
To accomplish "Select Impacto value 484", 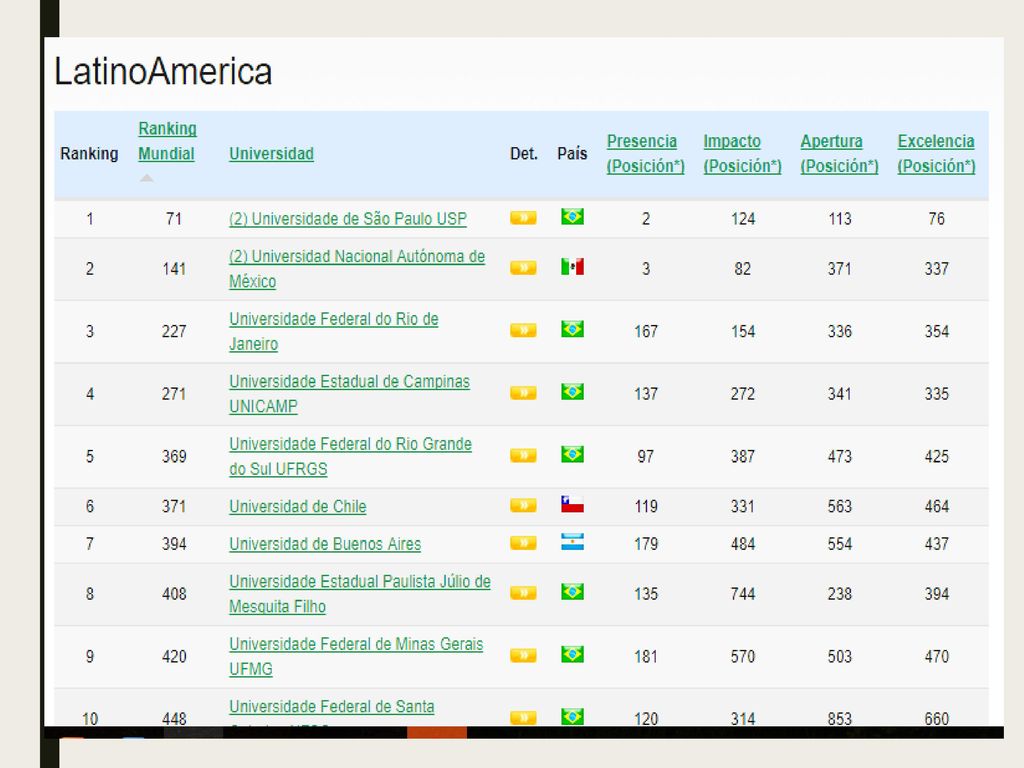I will point(743,544).
